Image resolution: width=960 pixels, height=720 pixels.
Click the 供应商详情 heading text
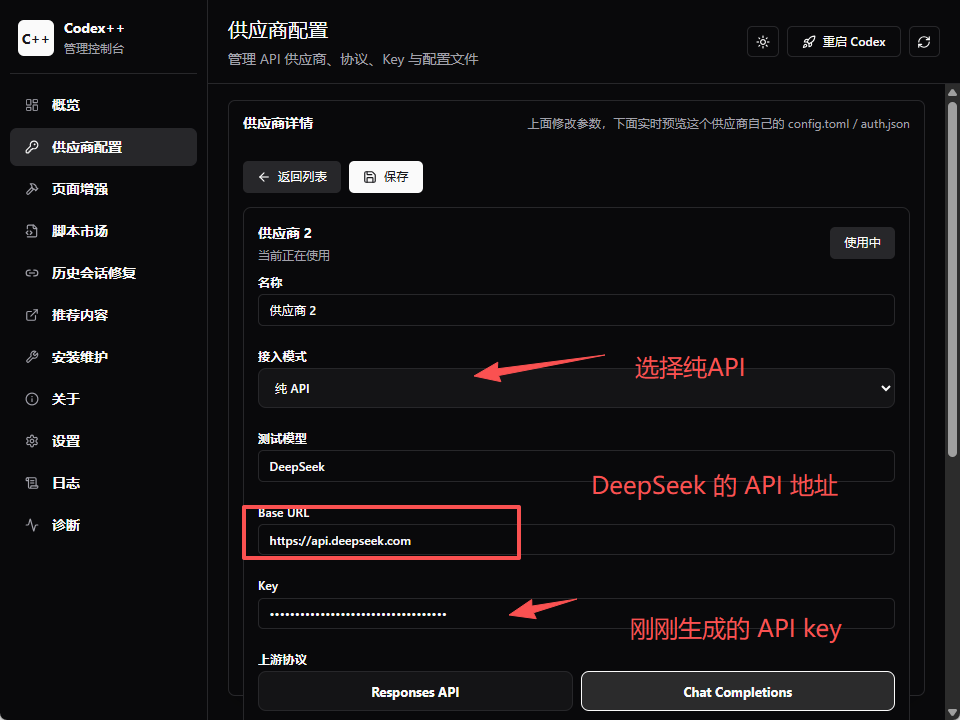(x=278, y=123)
